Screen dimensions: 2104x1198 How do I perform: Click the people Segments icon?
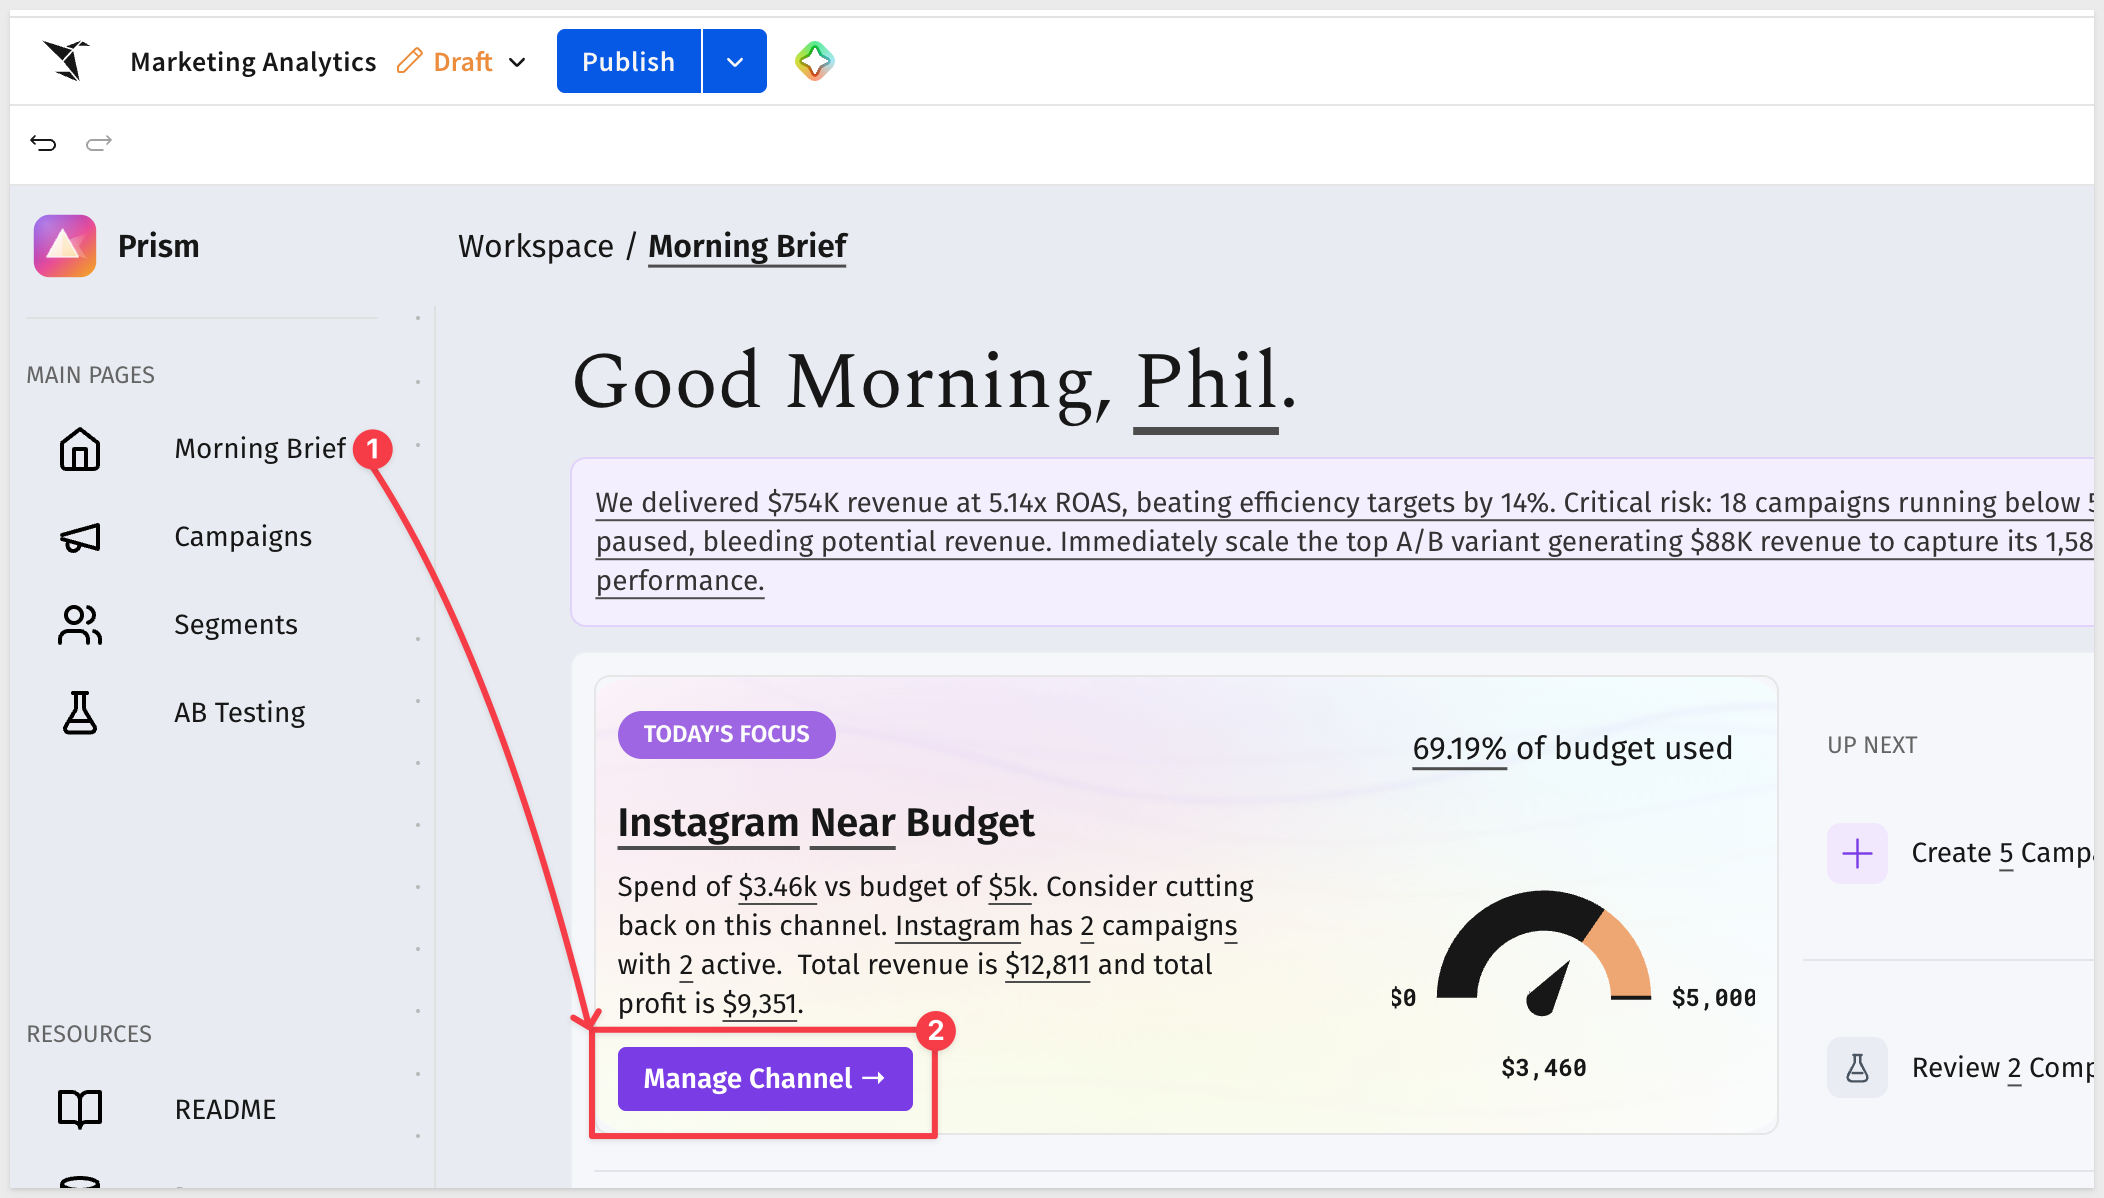[x=80, y=625]
